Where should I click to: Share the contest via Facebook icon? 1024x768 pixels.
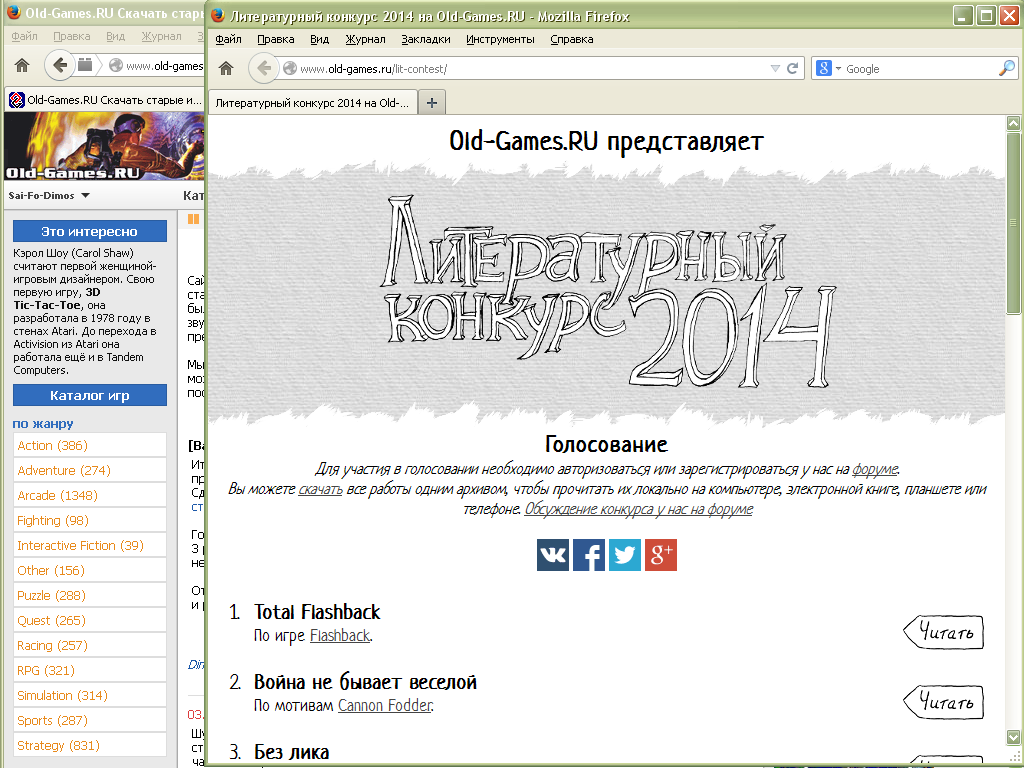tap(588, 555)
